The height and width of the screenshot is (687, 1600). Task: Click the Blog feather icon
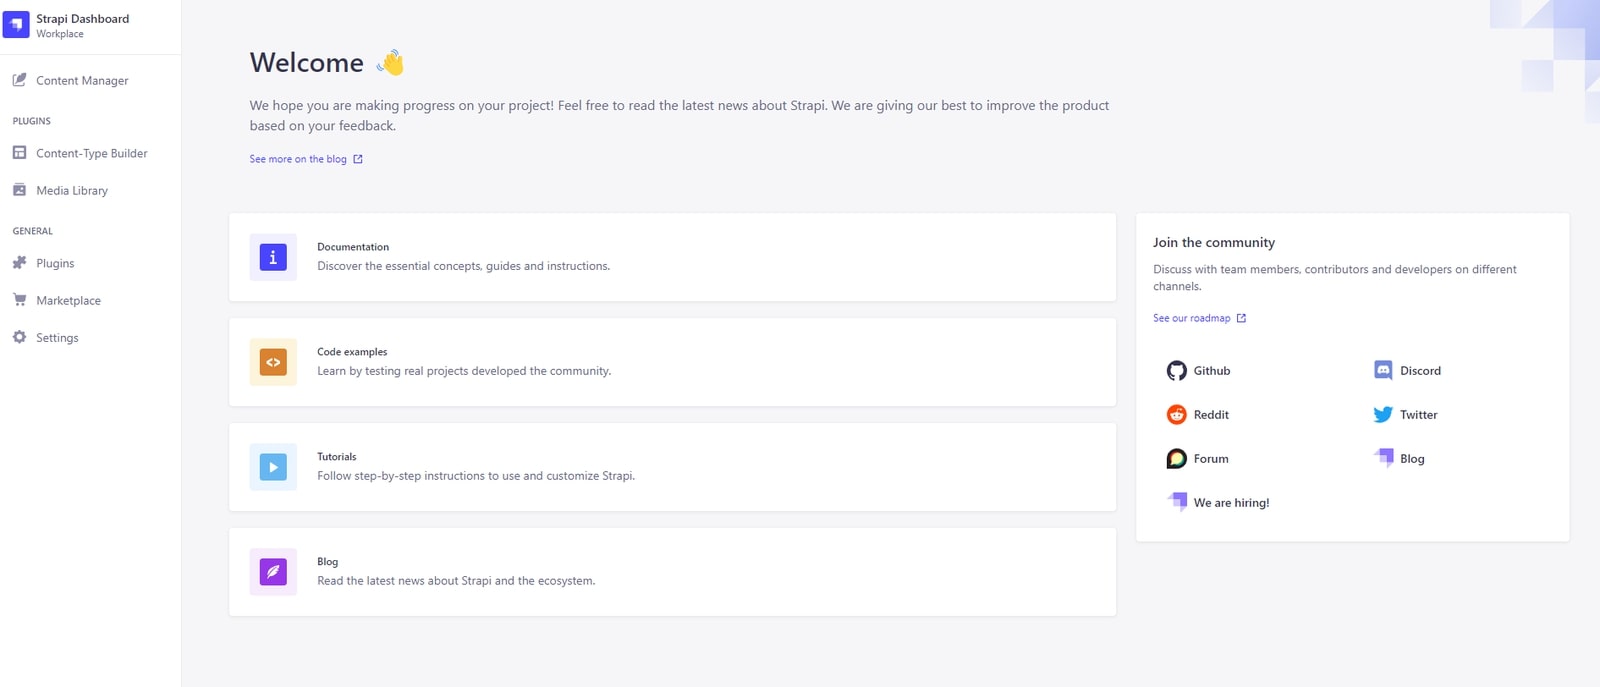tap(273, 572)
